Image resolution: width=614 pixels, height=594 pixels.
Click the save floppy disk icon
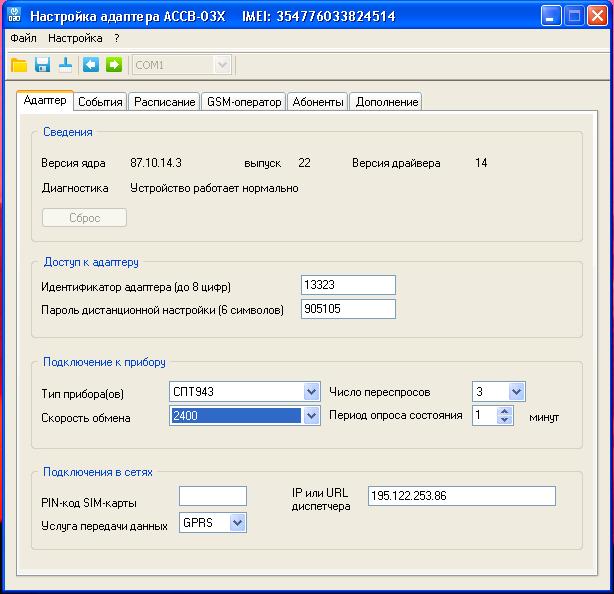[x=42, y=65]
